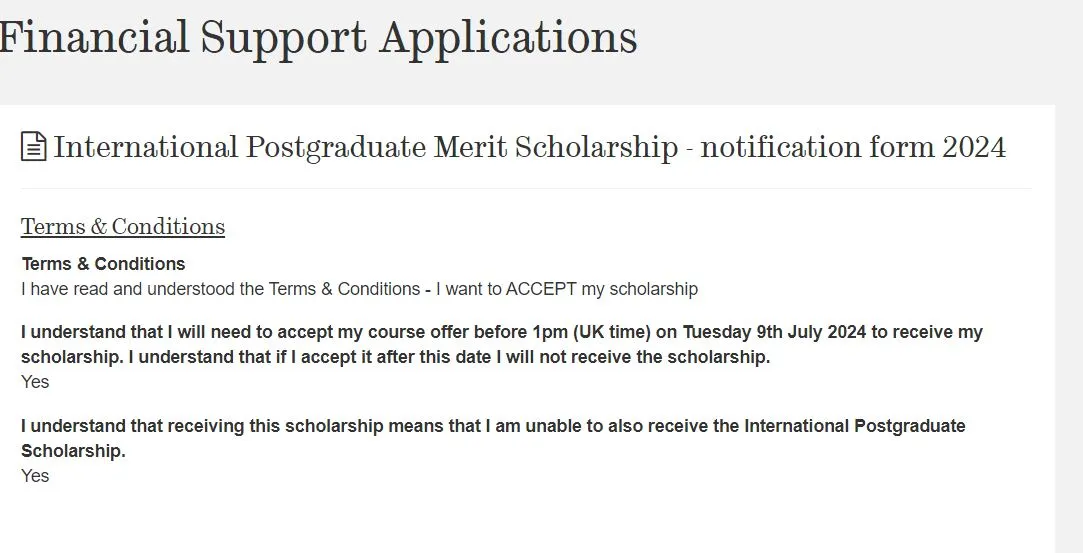Click 'notification form 2024' in the title
Screen dimensions: 1083x553
853,148
